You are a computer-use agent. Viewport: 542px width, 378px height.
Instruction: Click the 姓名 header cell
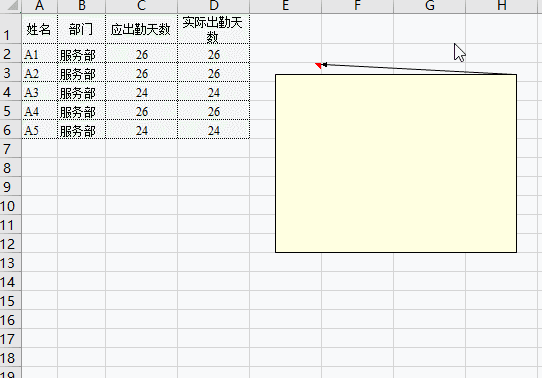(x=39, y=29)
